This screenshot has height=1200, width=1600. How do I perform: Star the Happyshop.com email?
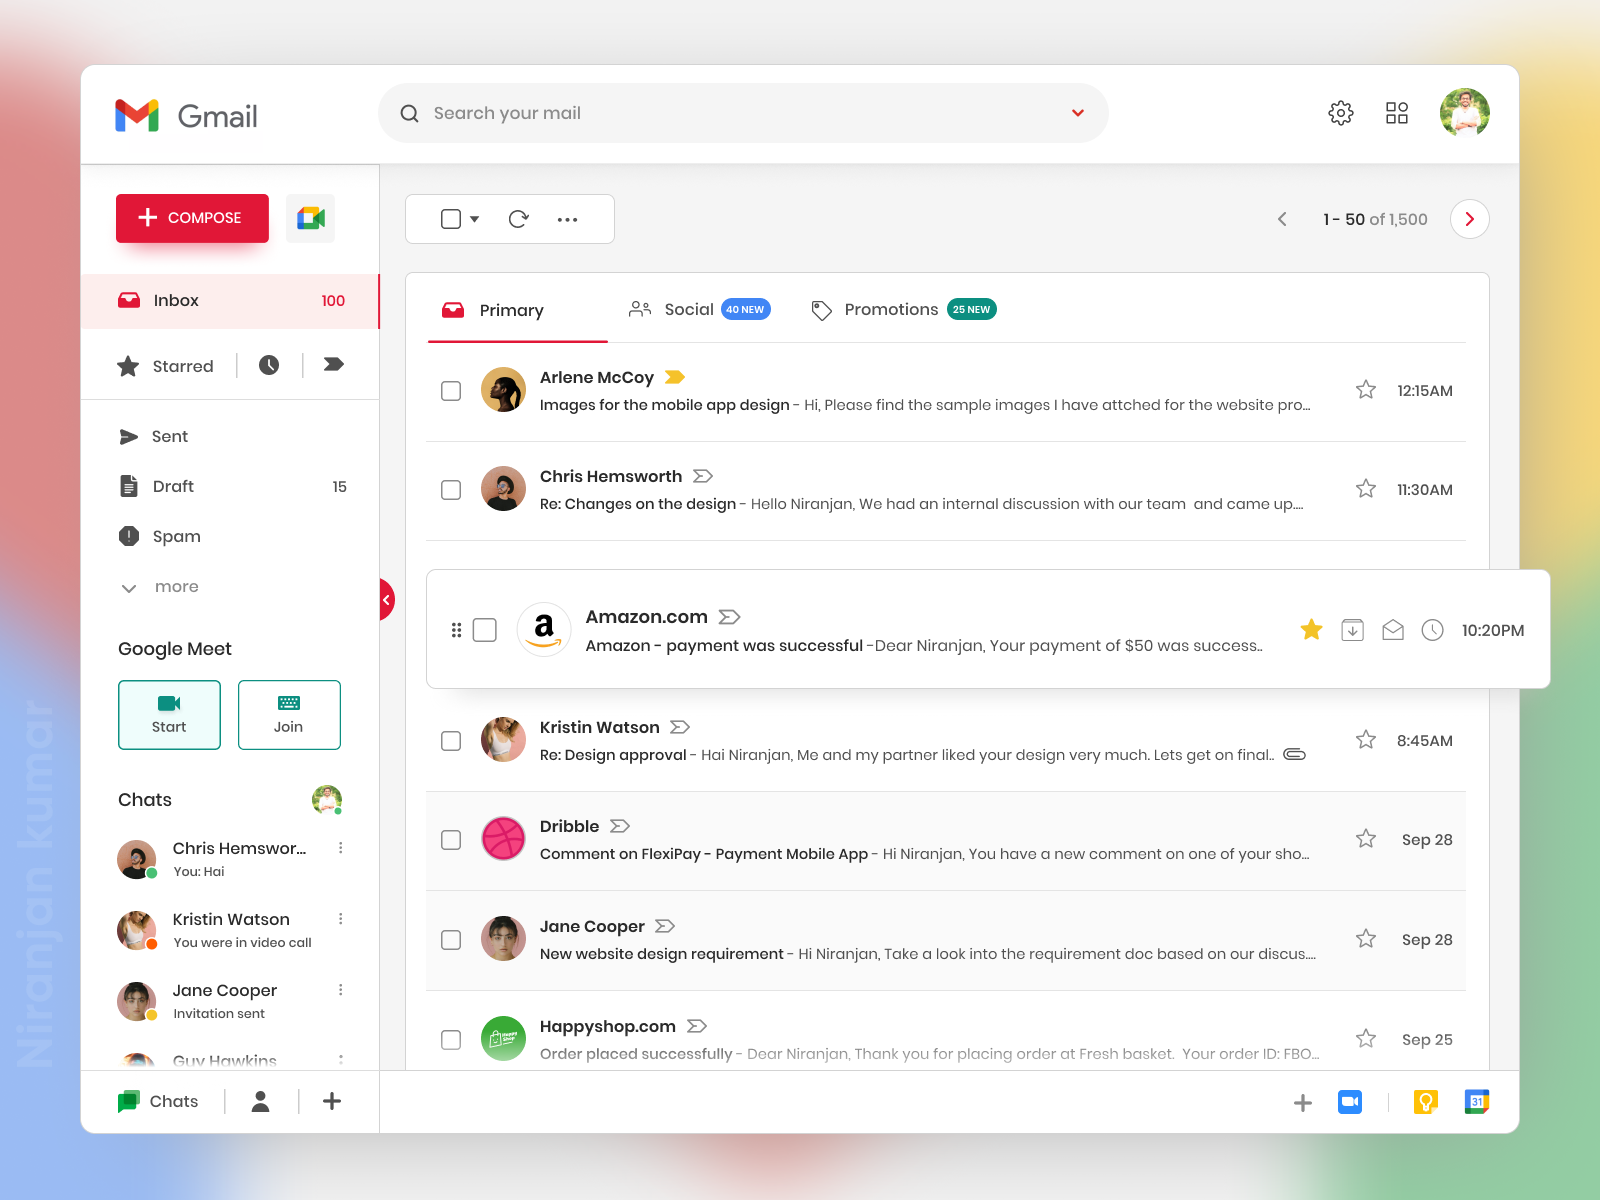[x=1366, y=1039]
